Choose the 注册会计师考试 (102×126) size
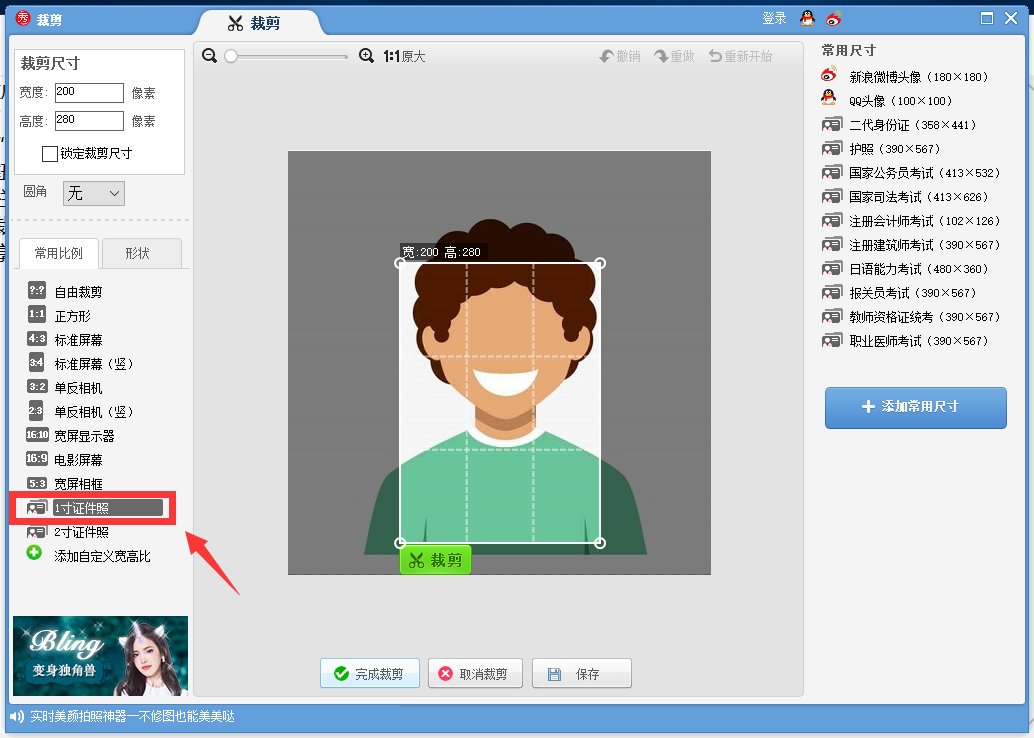 tap(911, 220)
